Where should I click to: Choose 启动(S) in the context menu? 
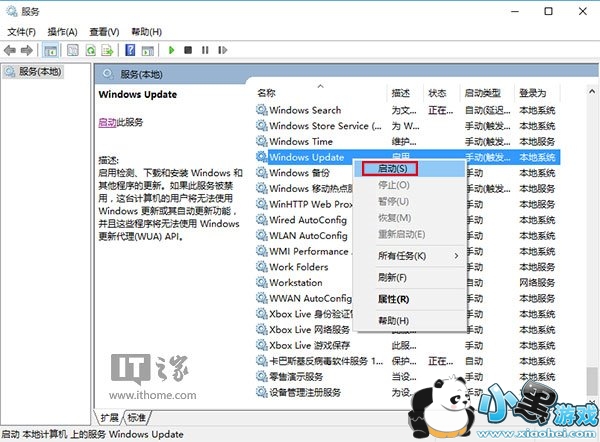(410, 169)
